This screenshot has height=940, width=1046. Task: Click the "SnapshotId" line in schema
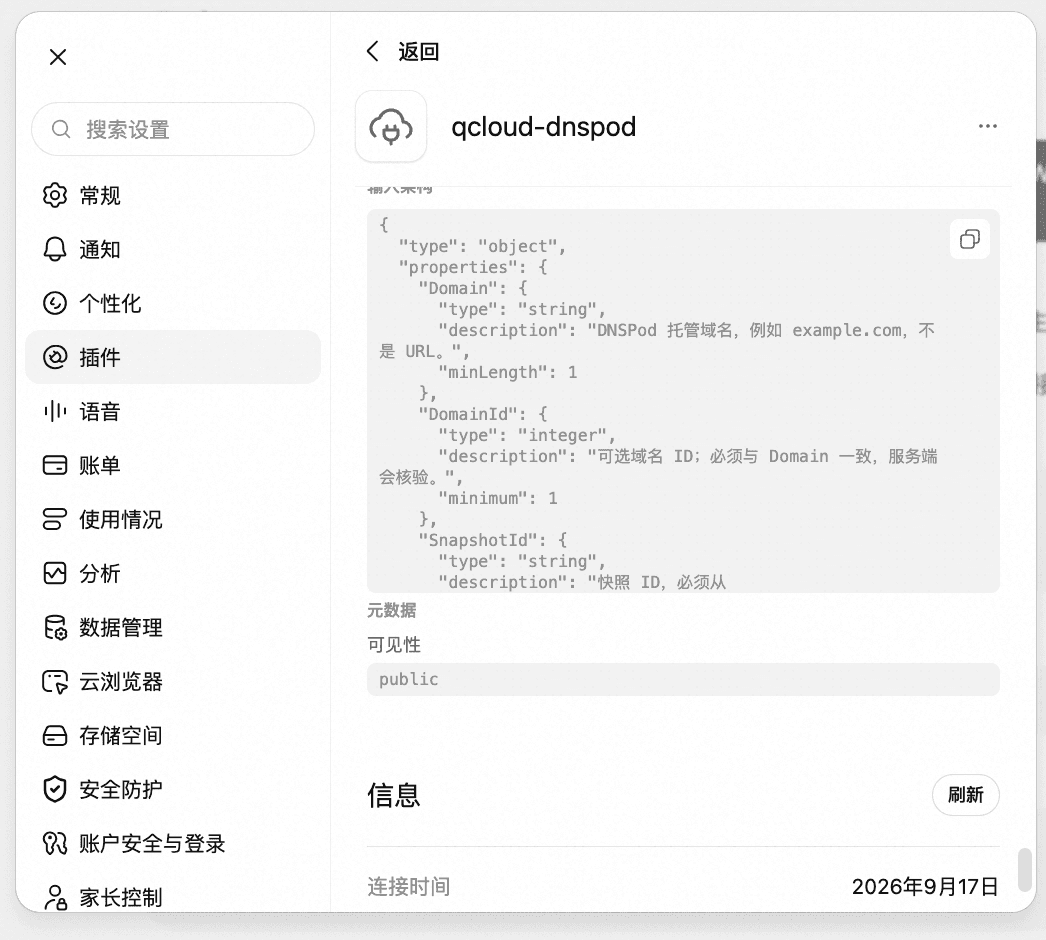493,540
